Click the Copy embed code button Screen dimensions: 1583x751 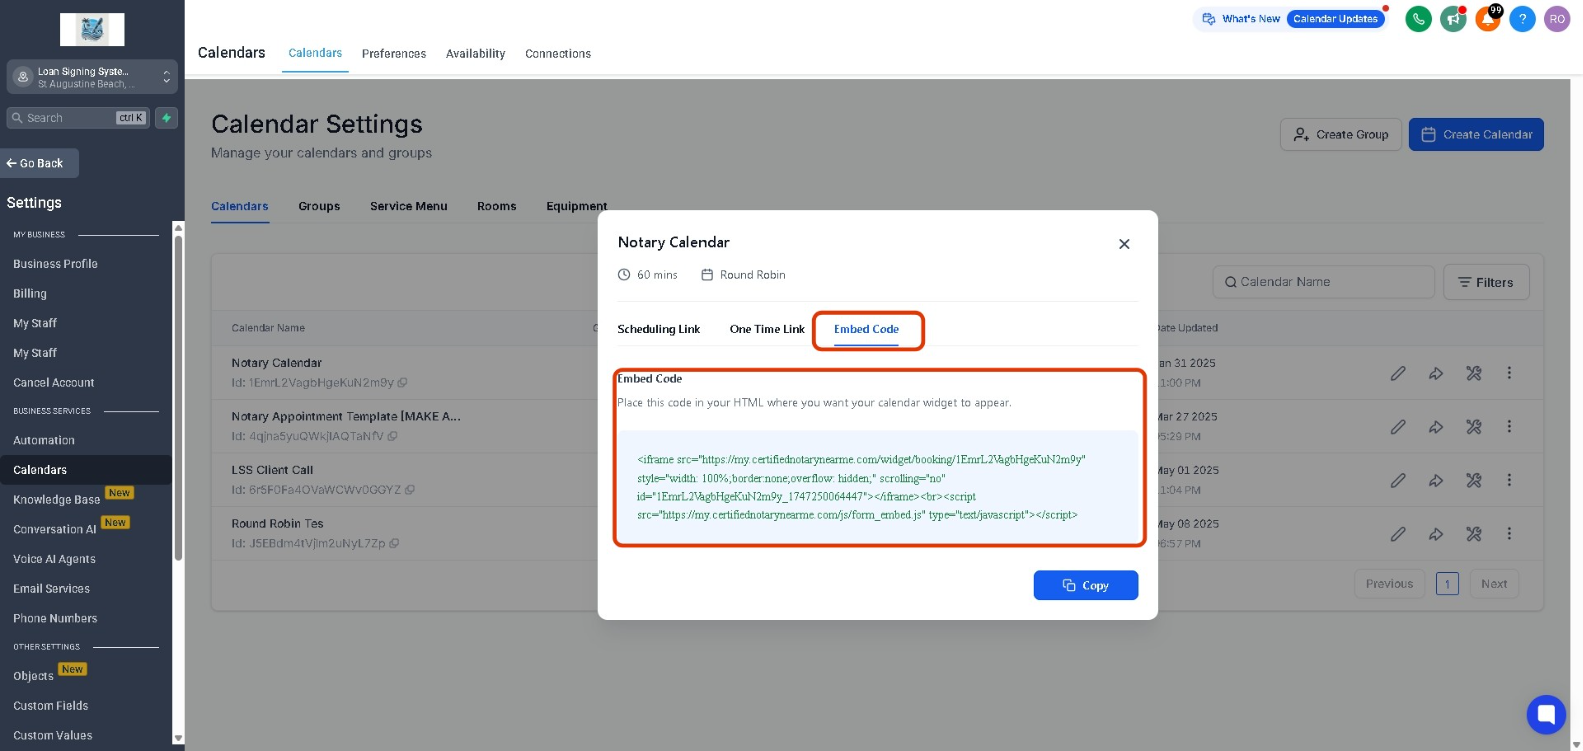[x=1085, y=585]
